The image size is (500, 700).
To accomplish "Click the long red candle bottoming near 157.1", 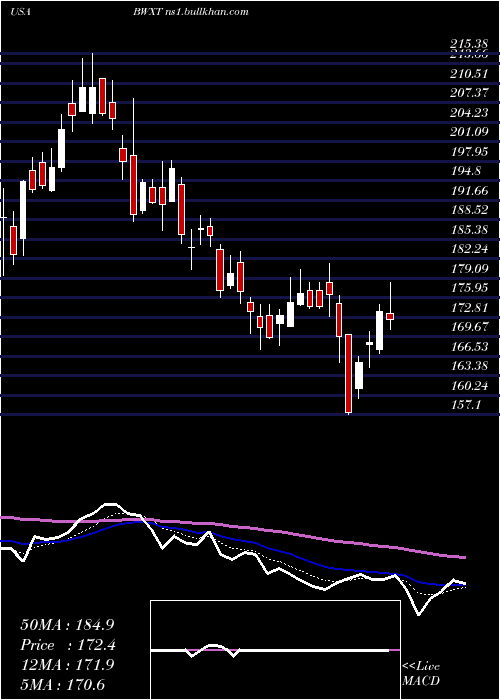I will pyautogui.click(x=348, y=373).
